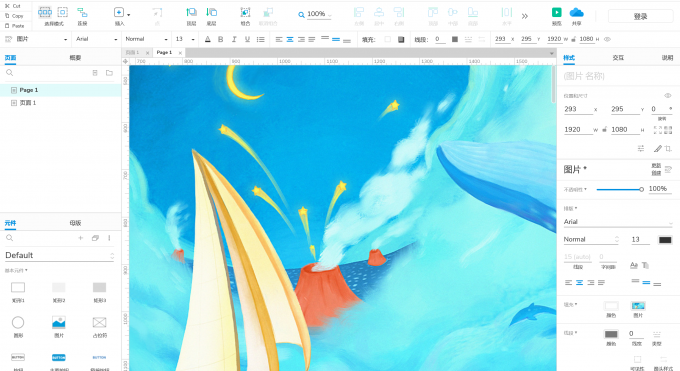The height and width of the screenshot is (371, 680).
Task: Open the canvas tab list dropdown arrow
Action: click(552, 53)
